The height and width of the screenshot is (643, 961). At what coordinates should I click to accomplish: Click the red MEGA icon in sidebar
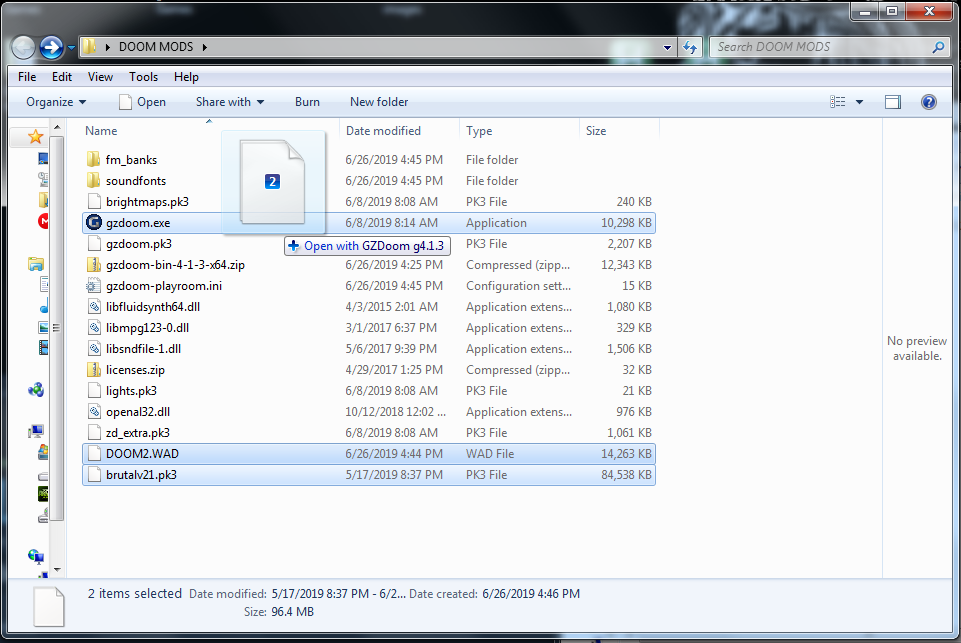tap(44, 221)
